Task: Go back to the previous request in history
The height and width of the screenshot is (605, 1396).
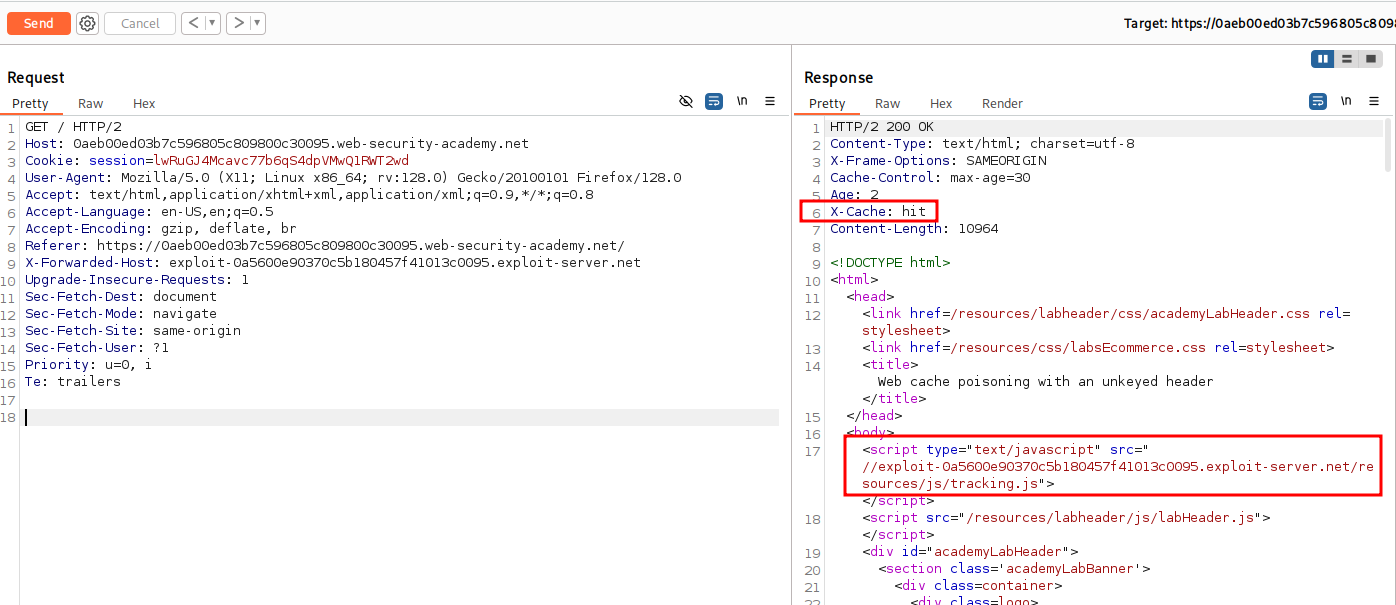Action: [x=193, y=23]
